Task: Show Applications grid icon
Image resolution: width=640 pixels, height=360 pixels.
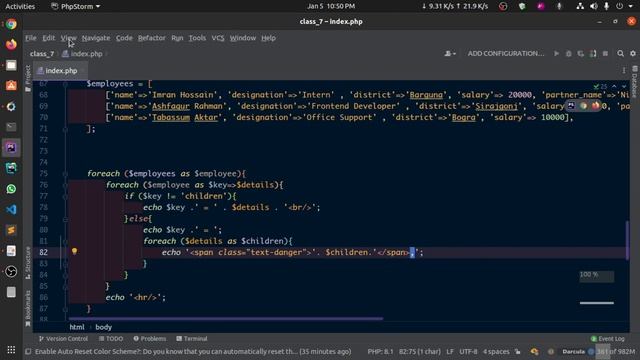Action: 11,350
